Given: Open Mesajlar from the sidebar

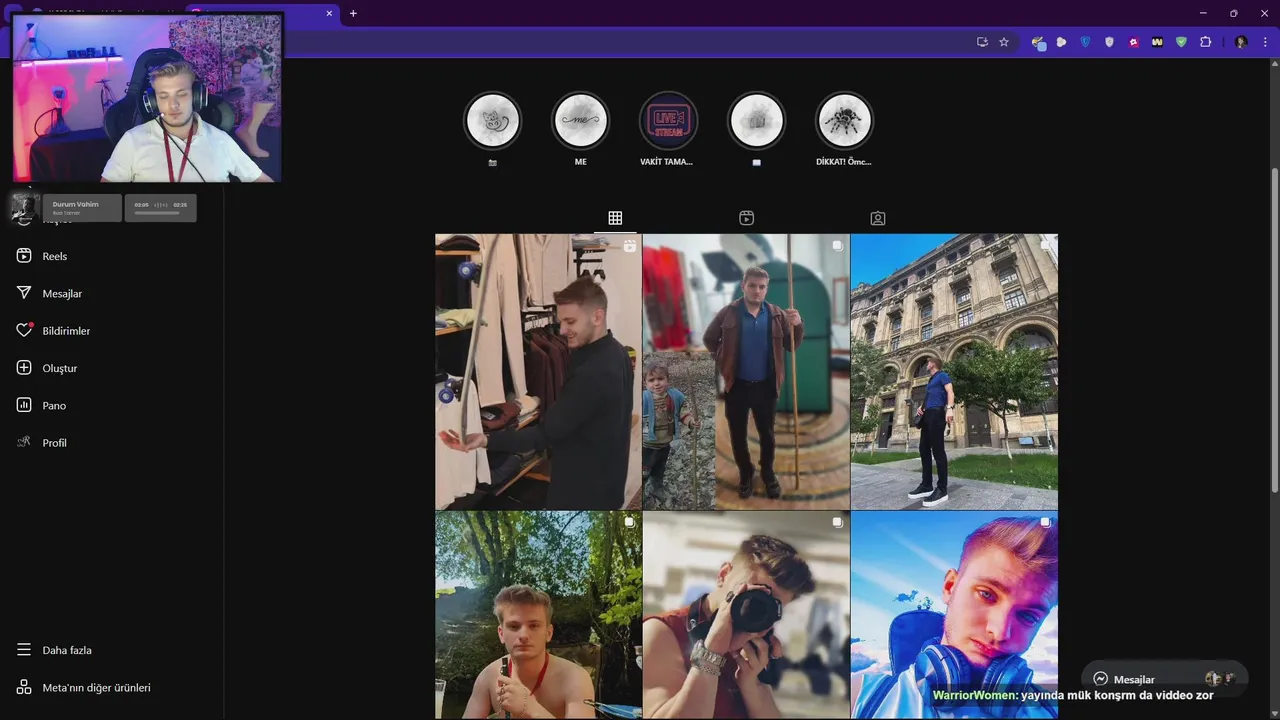Looking at the screenshot, I should pyautogui.click(x=49, y=293).
